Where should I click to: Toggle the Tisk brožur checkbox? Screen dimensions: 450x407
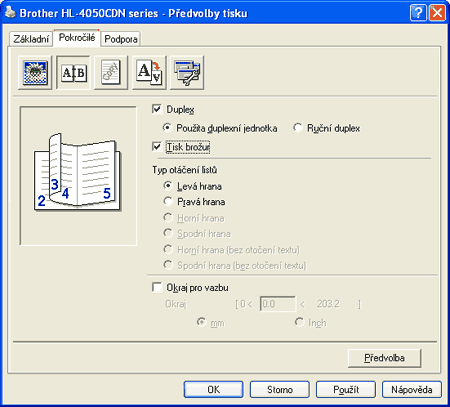157,147
